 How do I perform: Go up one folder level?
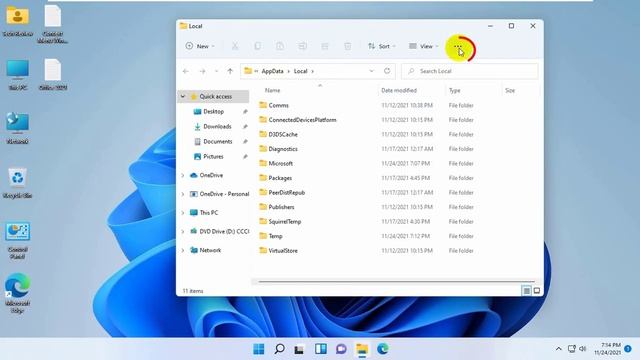pyautogui.click(x=230, y=71)
